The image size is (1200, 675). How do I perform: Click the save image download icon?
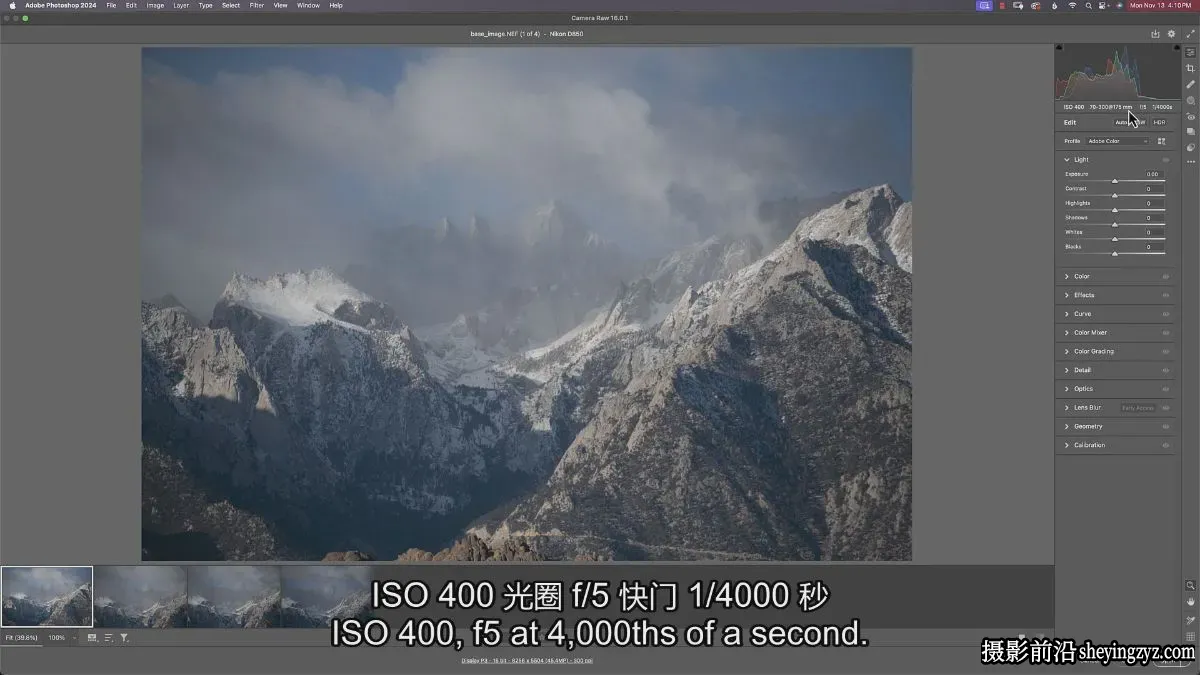[x=1155, y=34]
